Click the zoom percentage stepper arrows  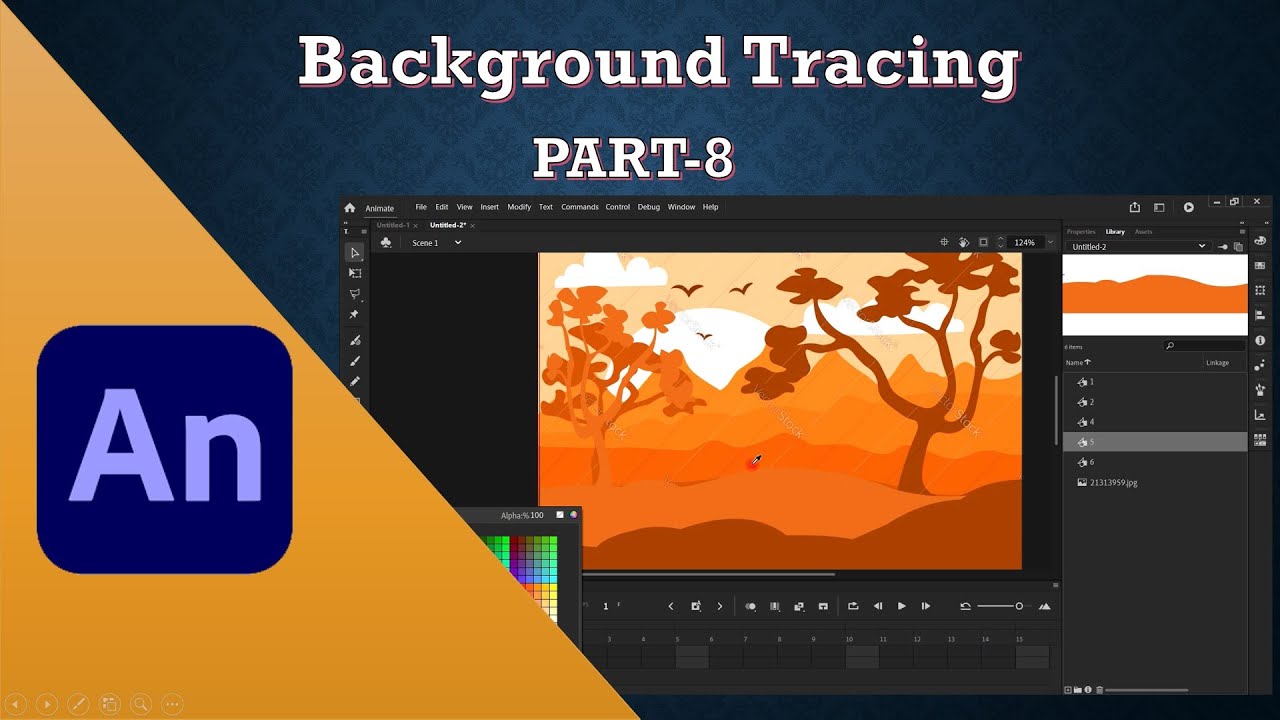tap(1002, 243)
